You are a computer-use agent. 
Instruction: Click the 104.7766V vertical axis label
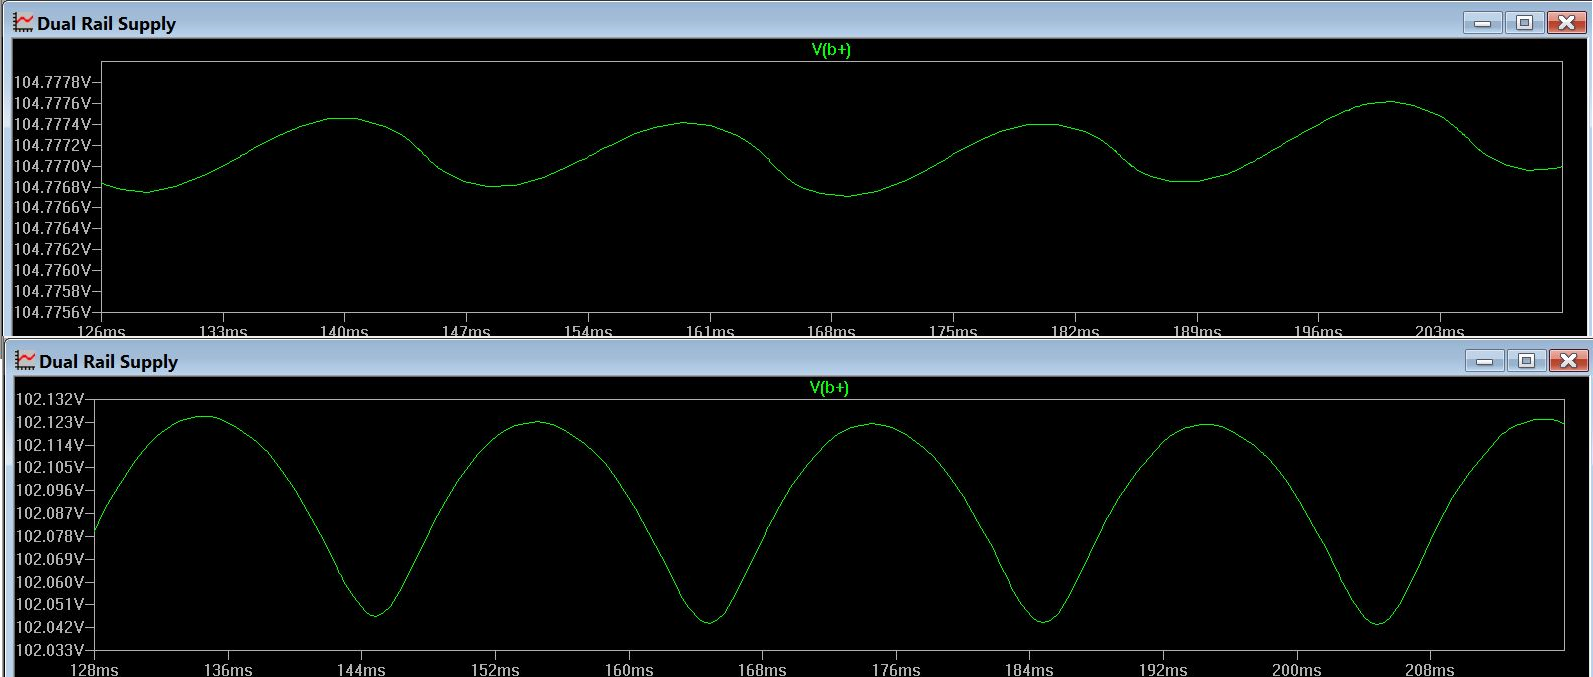pyautogui.click(x=52, y=207)
